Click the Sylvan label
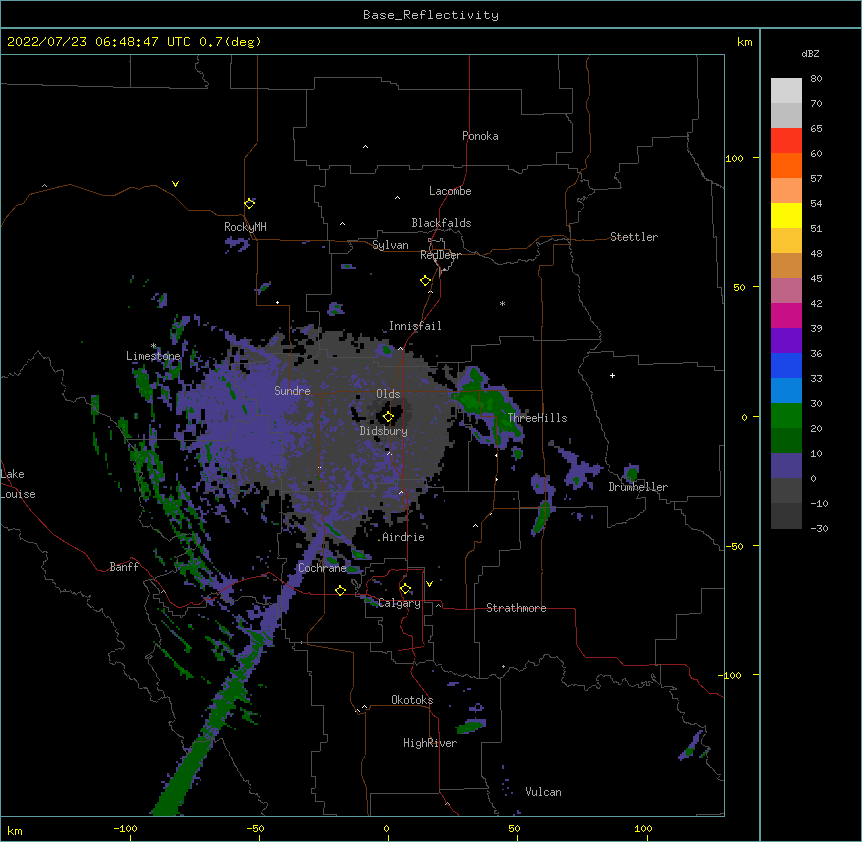This screenshot has height=842, width=862. (390, 245)
